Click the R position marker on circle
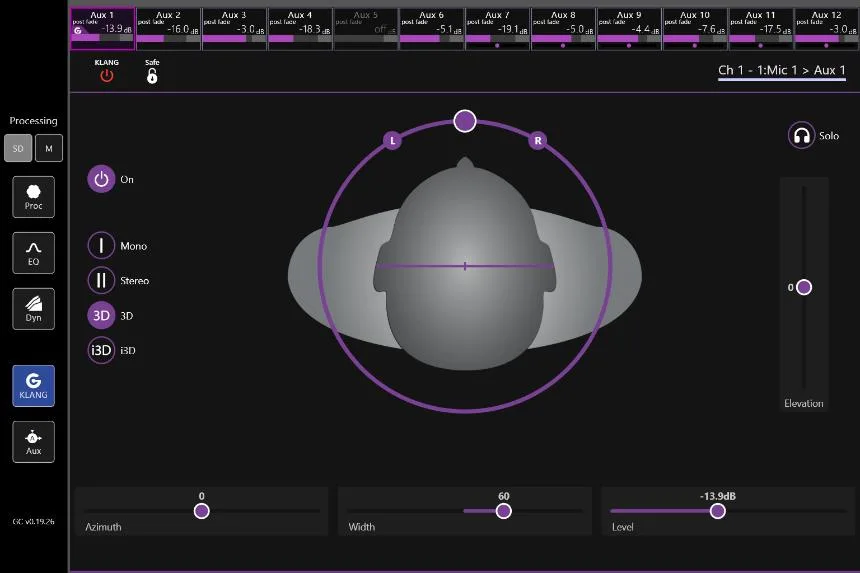The width and height of the screenshot is (860, 573). tap(538, 141)
